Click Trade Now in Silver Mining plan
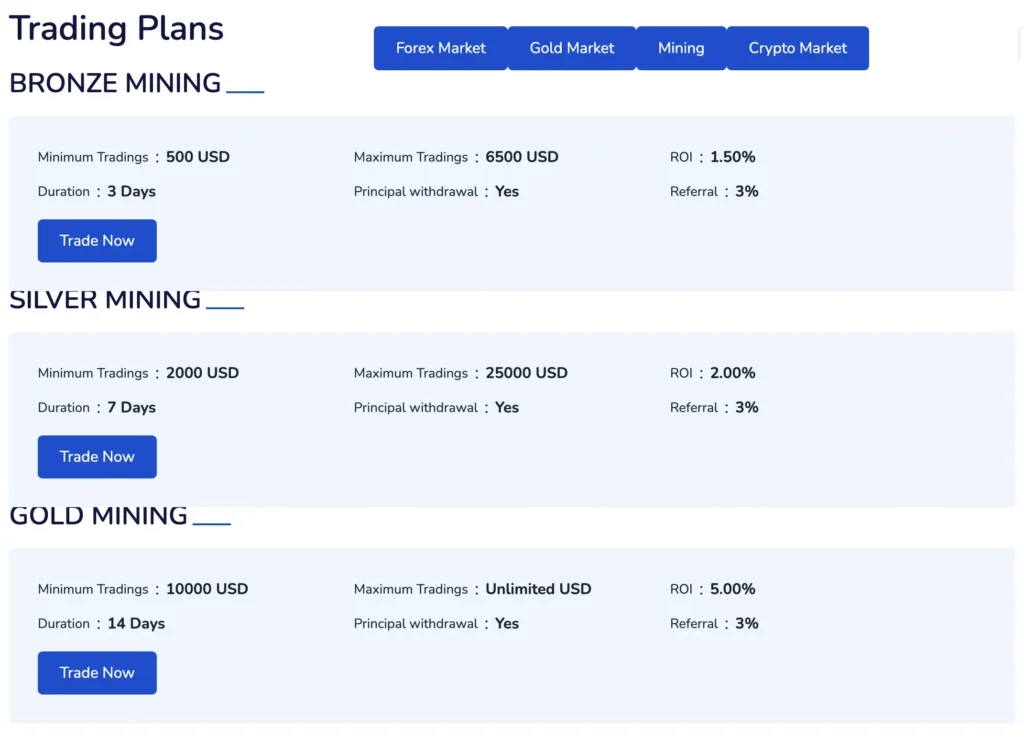This screenshot has width=1024, height=738. pyautogui.click(x=97, y=457)
